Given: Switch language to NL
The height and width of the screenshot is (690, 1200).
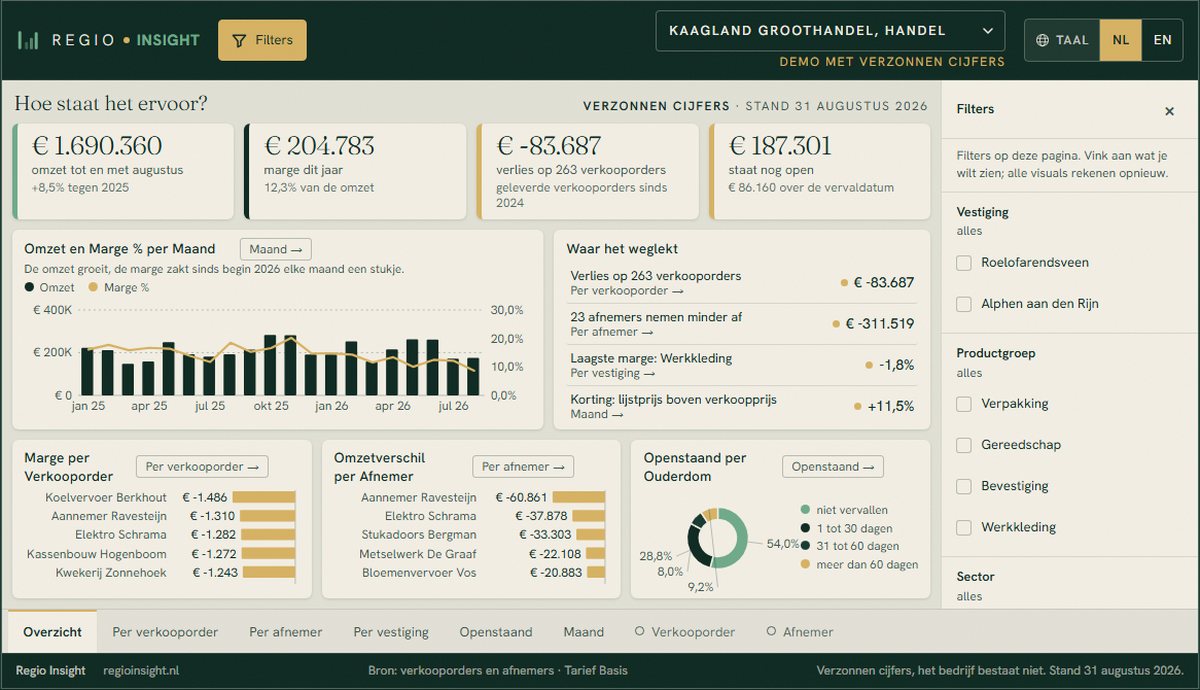Looking at the screenshot, I should (x=1121, y=40).
